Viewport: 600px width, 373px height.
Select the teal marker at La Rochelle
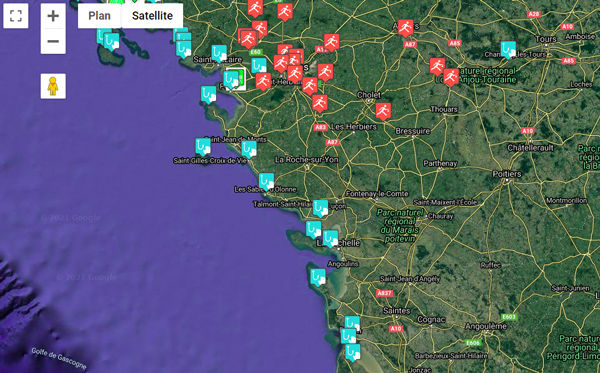point(330,239)
